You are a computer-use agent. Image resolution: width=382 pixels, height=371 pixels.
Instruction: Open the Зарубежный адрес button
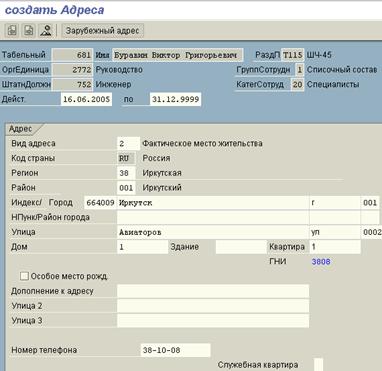tap(102, 31)
